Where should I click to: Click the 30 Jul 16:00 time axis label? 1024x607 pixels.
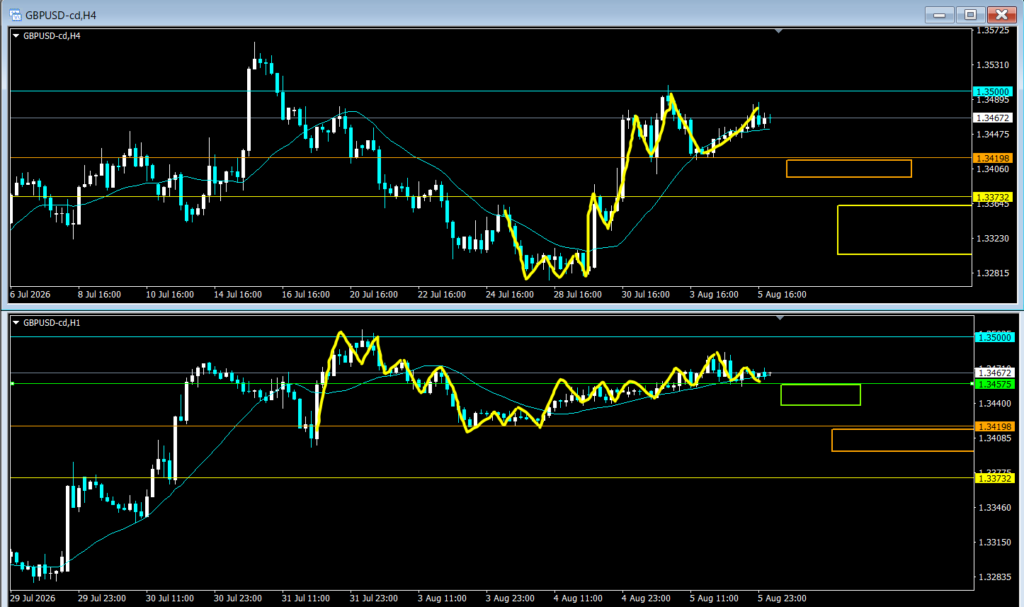[x=645, y=295]
